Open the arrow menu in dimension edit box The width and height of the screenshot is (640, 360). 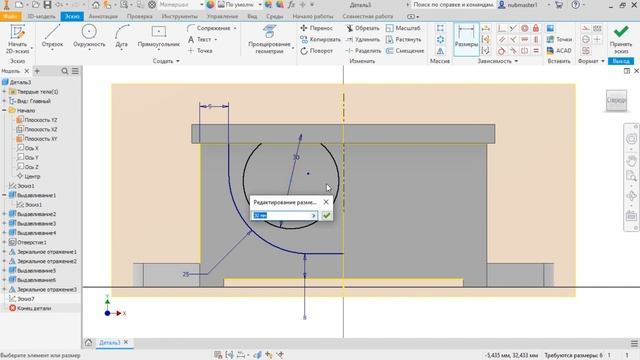pyautogui.click(x=314, y=216)
